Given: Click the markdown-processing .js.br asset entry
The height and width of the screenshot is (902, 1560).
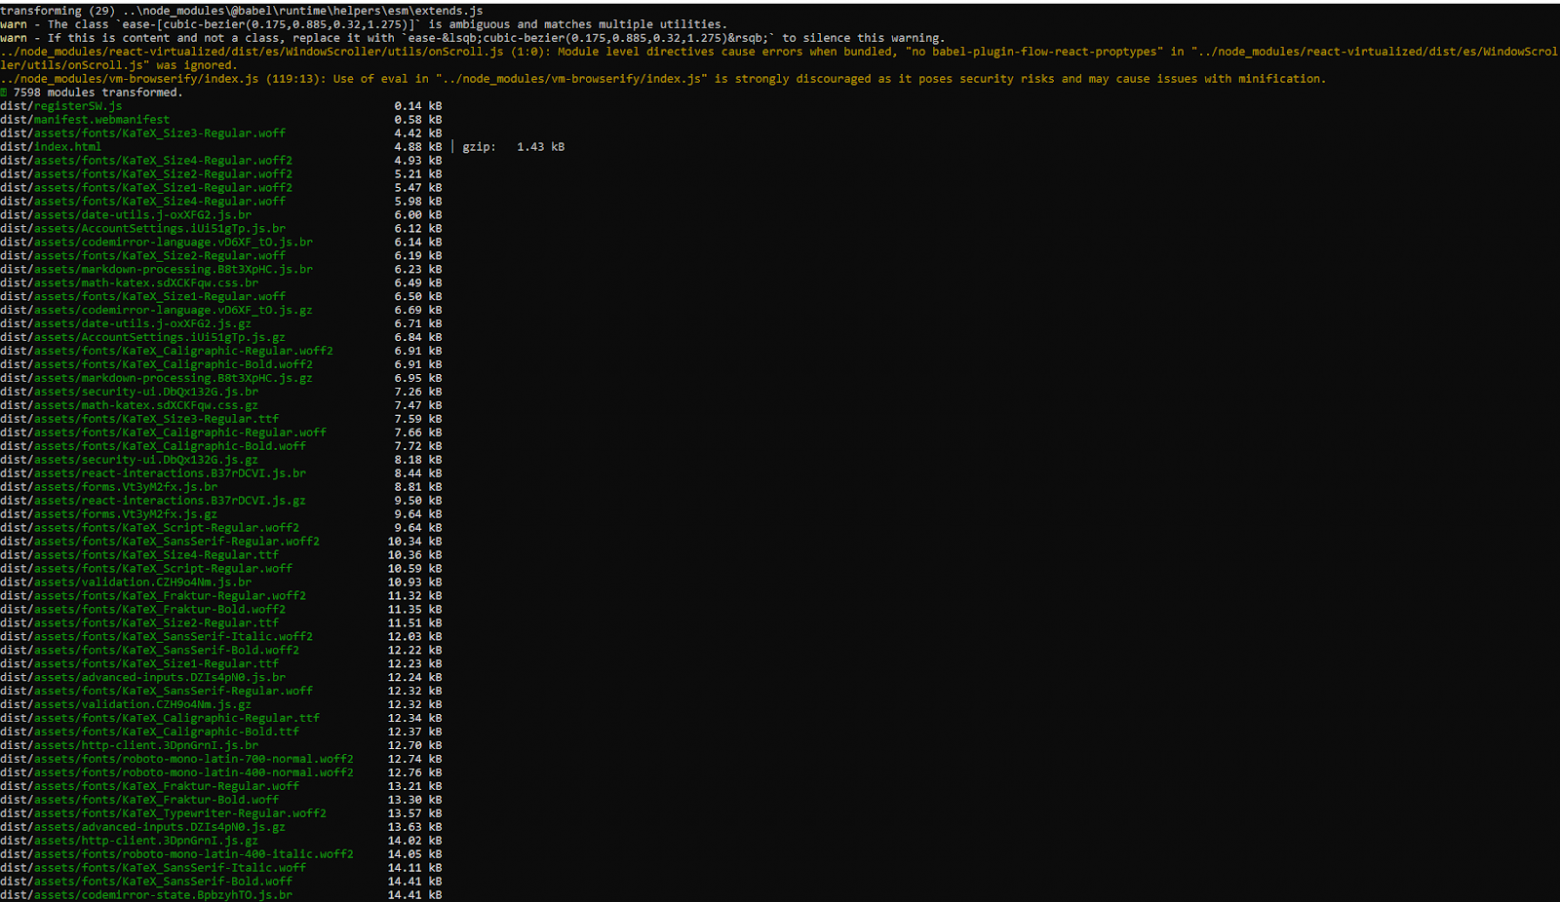Looking at the screenshot, I should tap(156, 269).
